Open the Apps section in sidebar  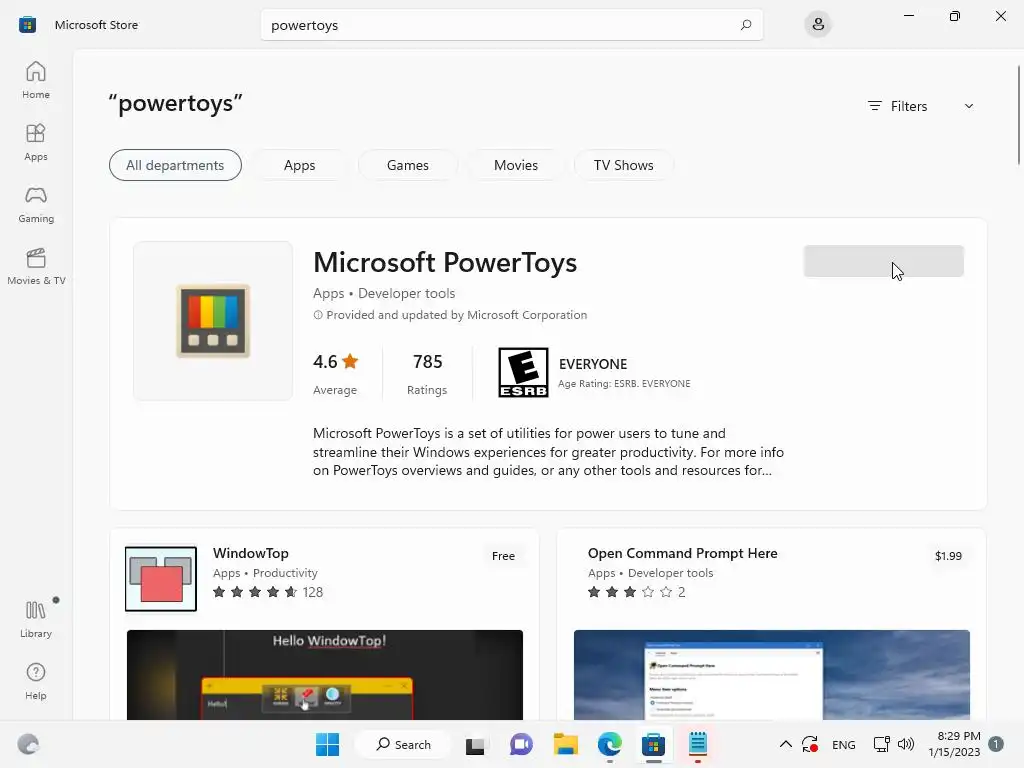pyautogui.click(x=36, y=142)
